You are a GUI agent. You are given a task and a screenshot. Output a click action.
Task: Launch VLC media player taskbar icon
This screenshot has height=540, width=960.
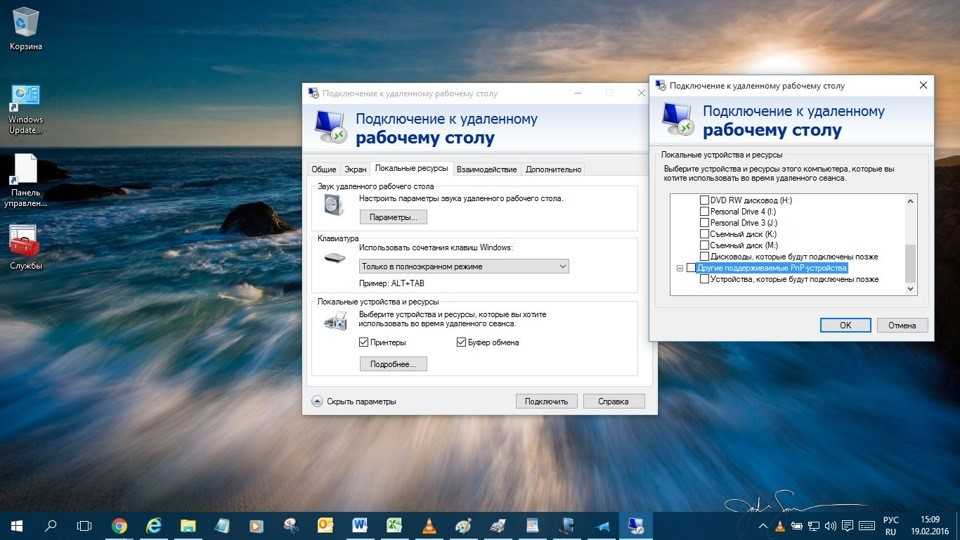pos(429,526)
